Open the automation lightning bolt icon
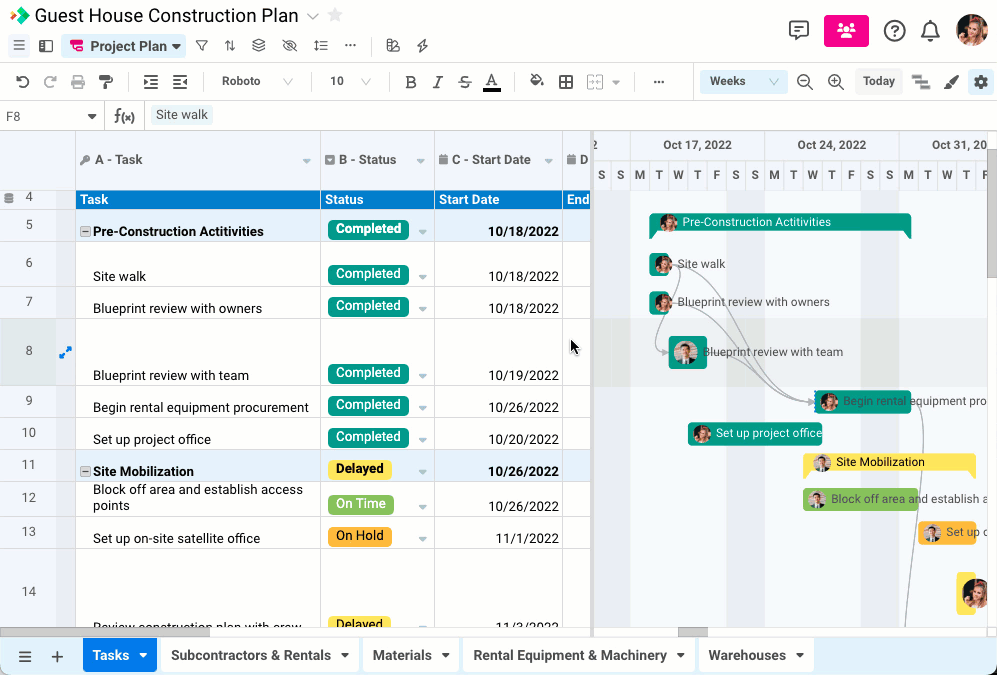 tap(421, 45)
